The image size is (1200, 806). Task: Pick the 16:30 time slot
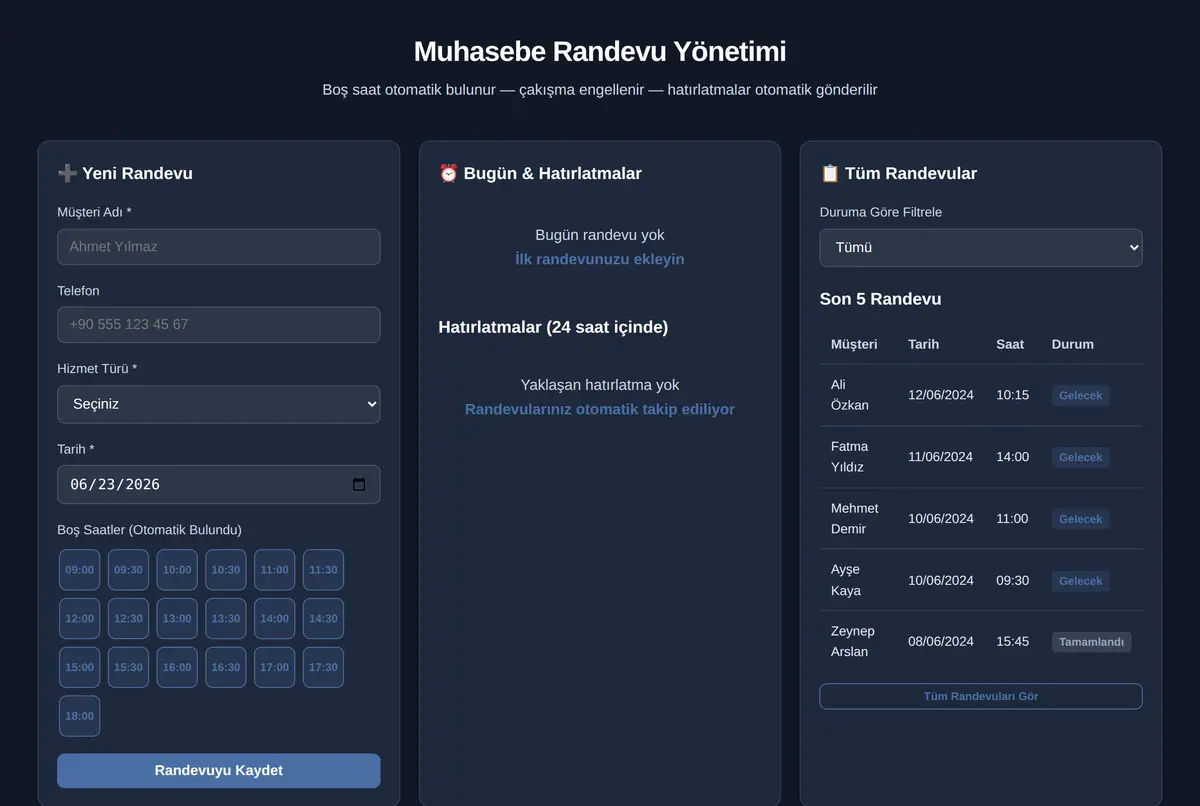pyautogui.click(x=226, y=667)
